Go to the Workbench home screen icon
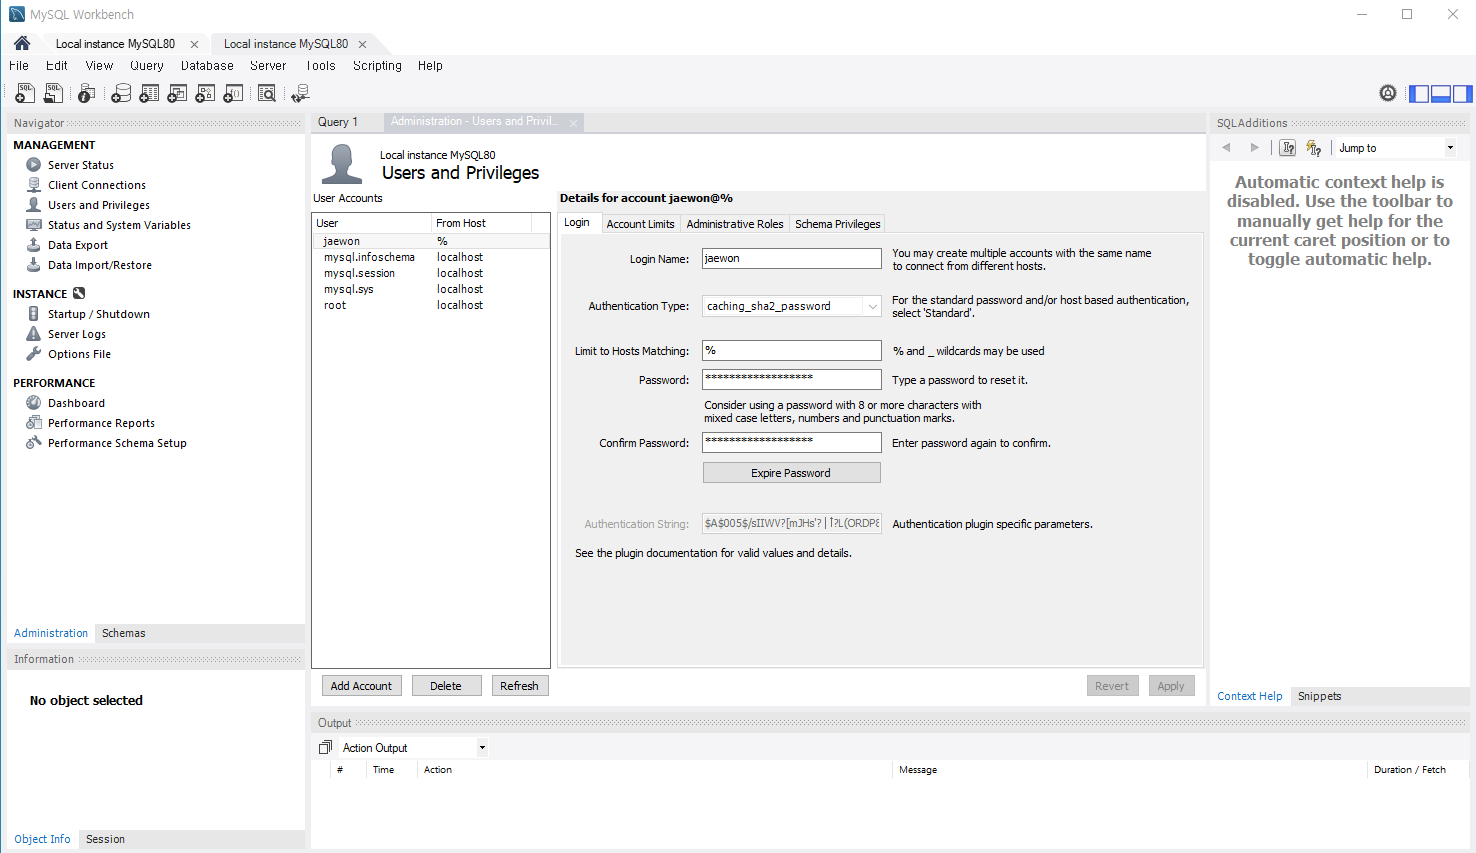This screenshot has height=853, width=1476. (x=22, y=43)
